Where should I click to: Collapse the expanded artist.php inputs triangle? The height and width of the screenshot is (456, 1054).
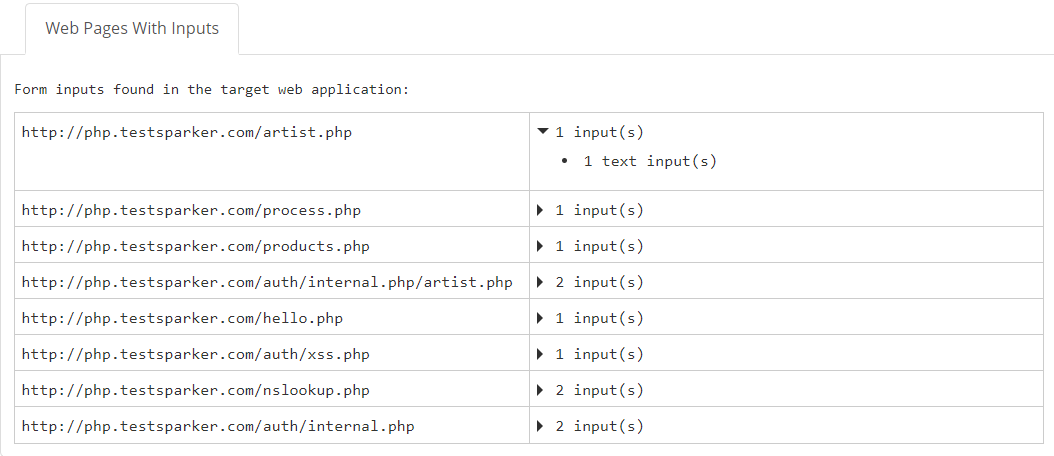pos(542,131)
